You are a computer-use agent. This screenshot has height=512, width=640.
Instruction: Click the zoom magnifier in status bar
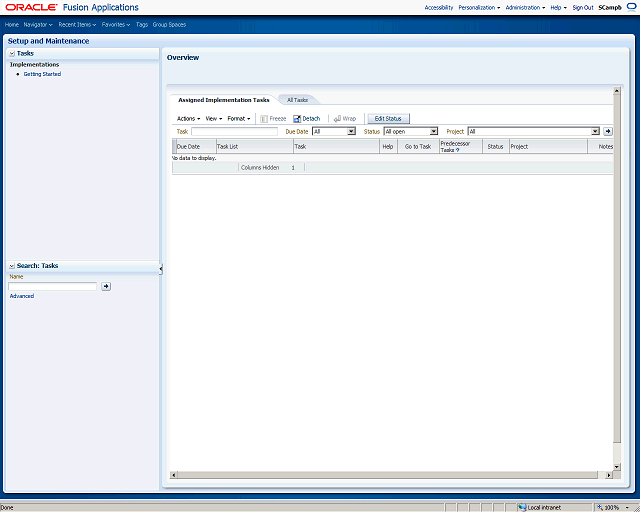point(600,508)
